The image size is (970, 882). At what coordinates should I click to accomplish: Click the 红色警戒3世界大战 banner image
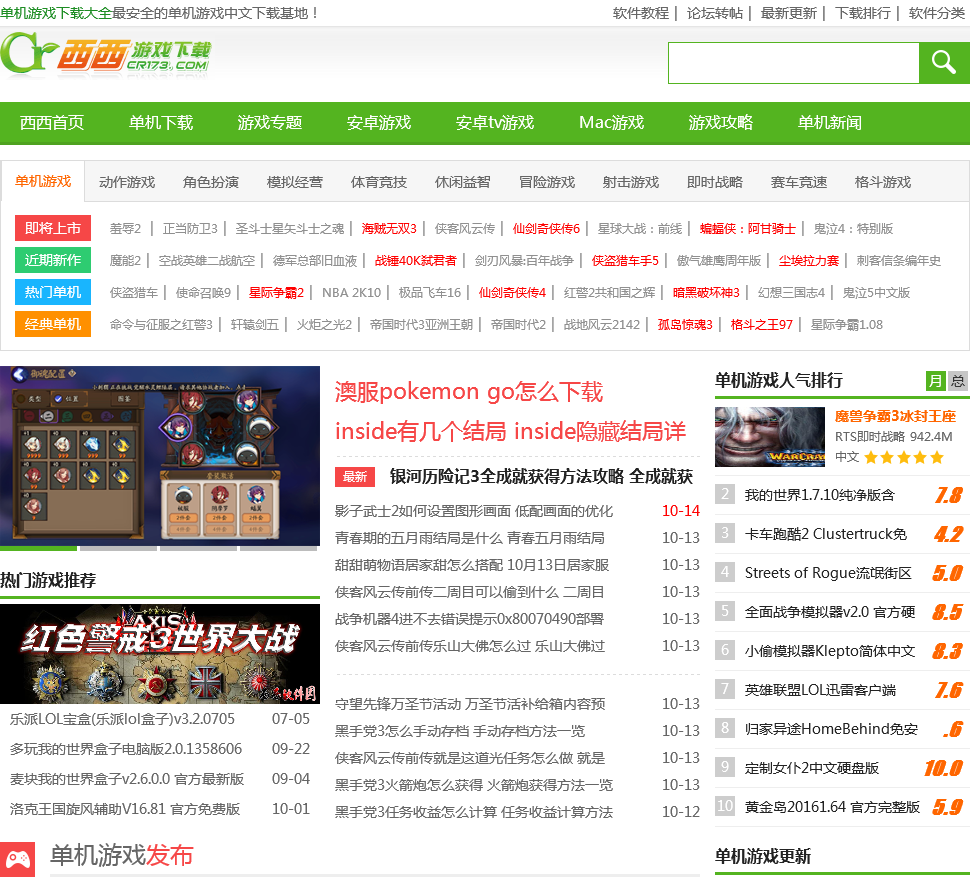(160, 654)
